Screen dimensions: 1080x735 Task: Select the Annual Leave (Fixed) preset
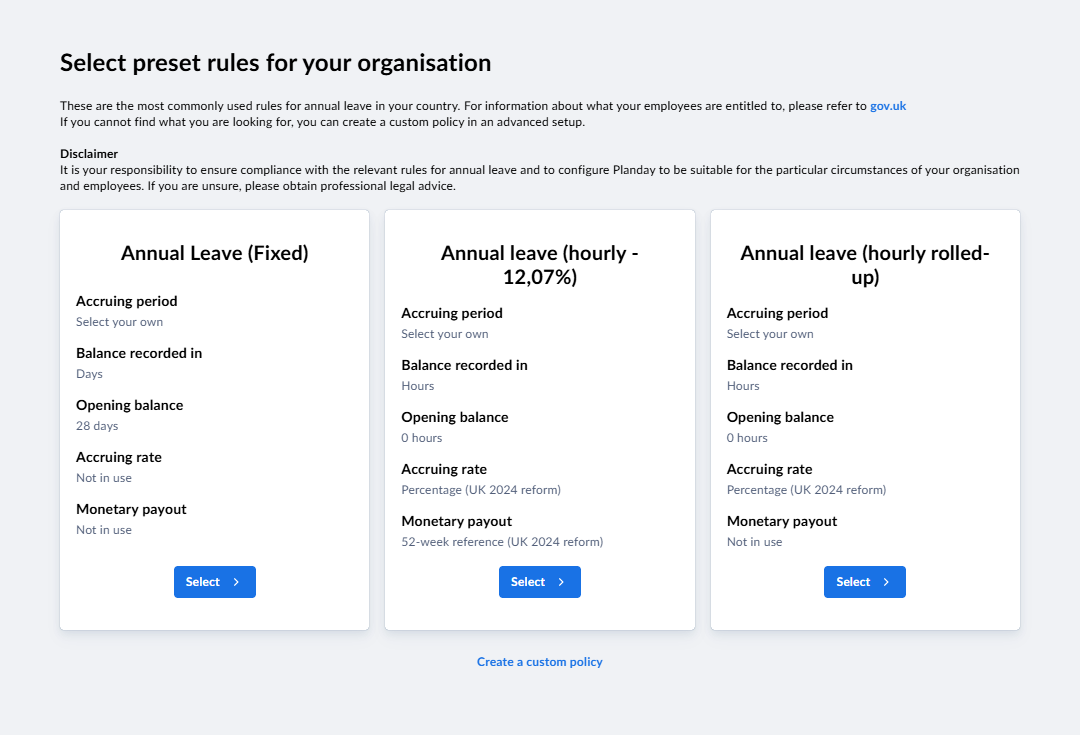coord(215,582)
